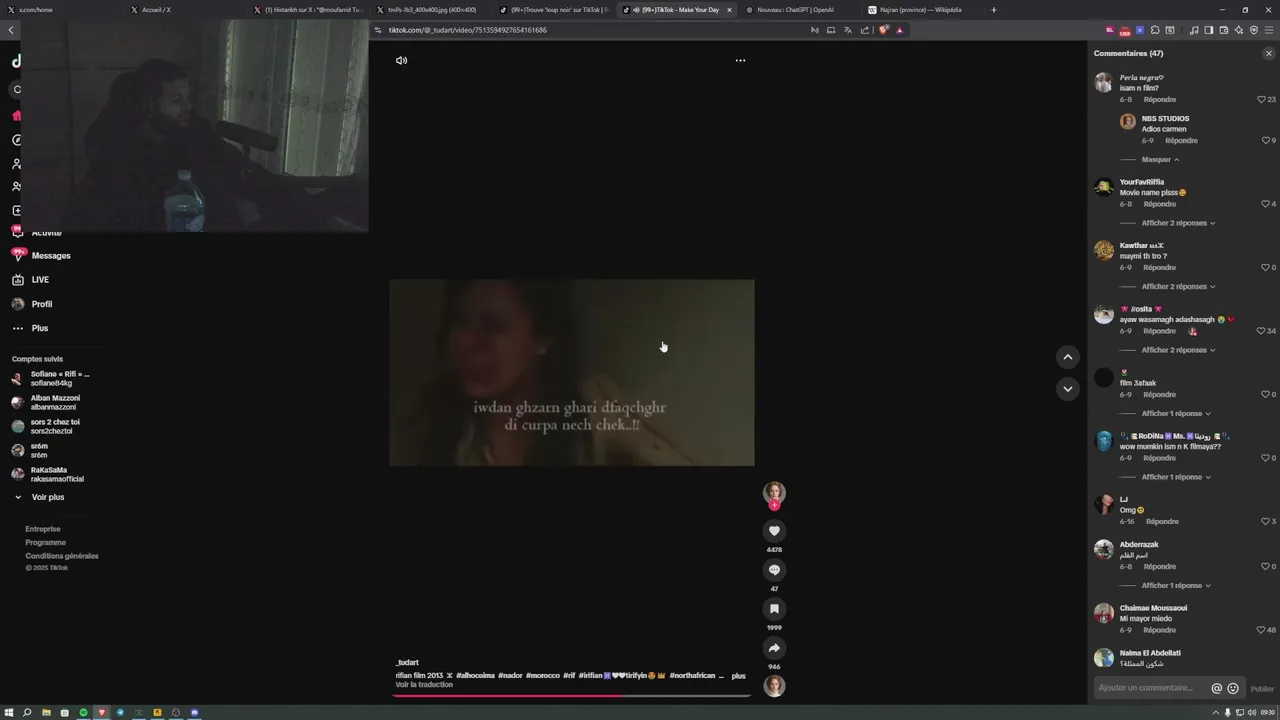The width and height of the screenshot is (1280, 720).
Task: Open the Brave wallet icon
Action: click(x=1224, y=30)
